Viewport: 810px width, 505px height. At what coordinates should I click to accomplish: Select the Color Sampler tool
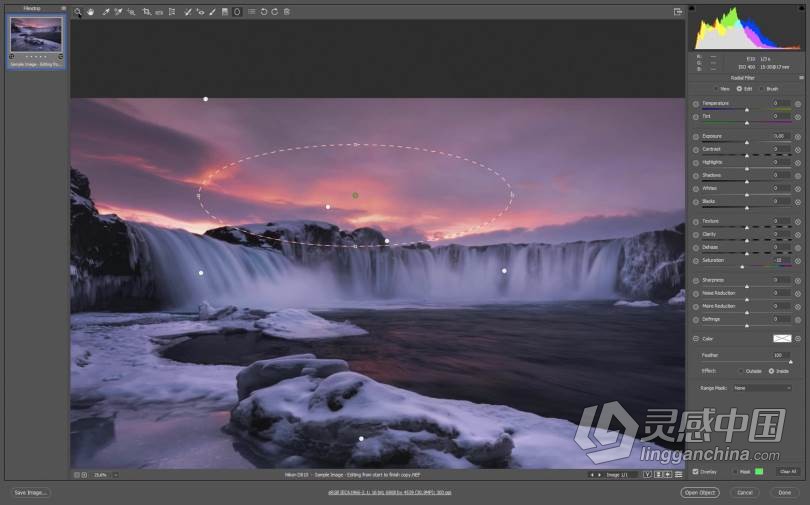pos(118,11)
